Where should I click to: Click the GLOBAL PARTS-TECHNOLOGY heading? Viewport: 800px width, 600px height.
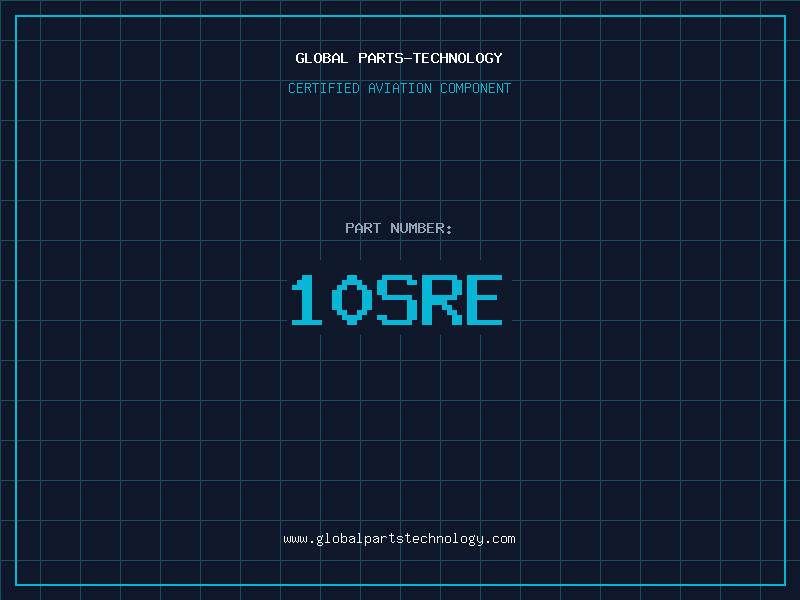pyautogui.click(x=399, y=58)
